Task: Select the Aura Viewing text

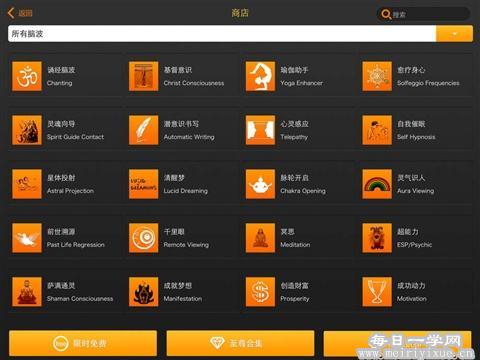Action: pos(415,191)
